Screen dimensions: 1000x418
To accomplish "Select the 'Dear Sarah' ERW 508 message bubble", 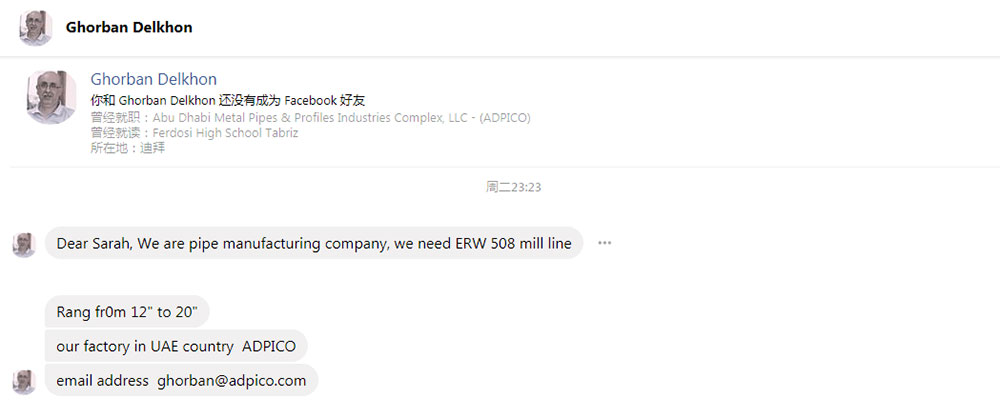I will [x=314, y=243].
